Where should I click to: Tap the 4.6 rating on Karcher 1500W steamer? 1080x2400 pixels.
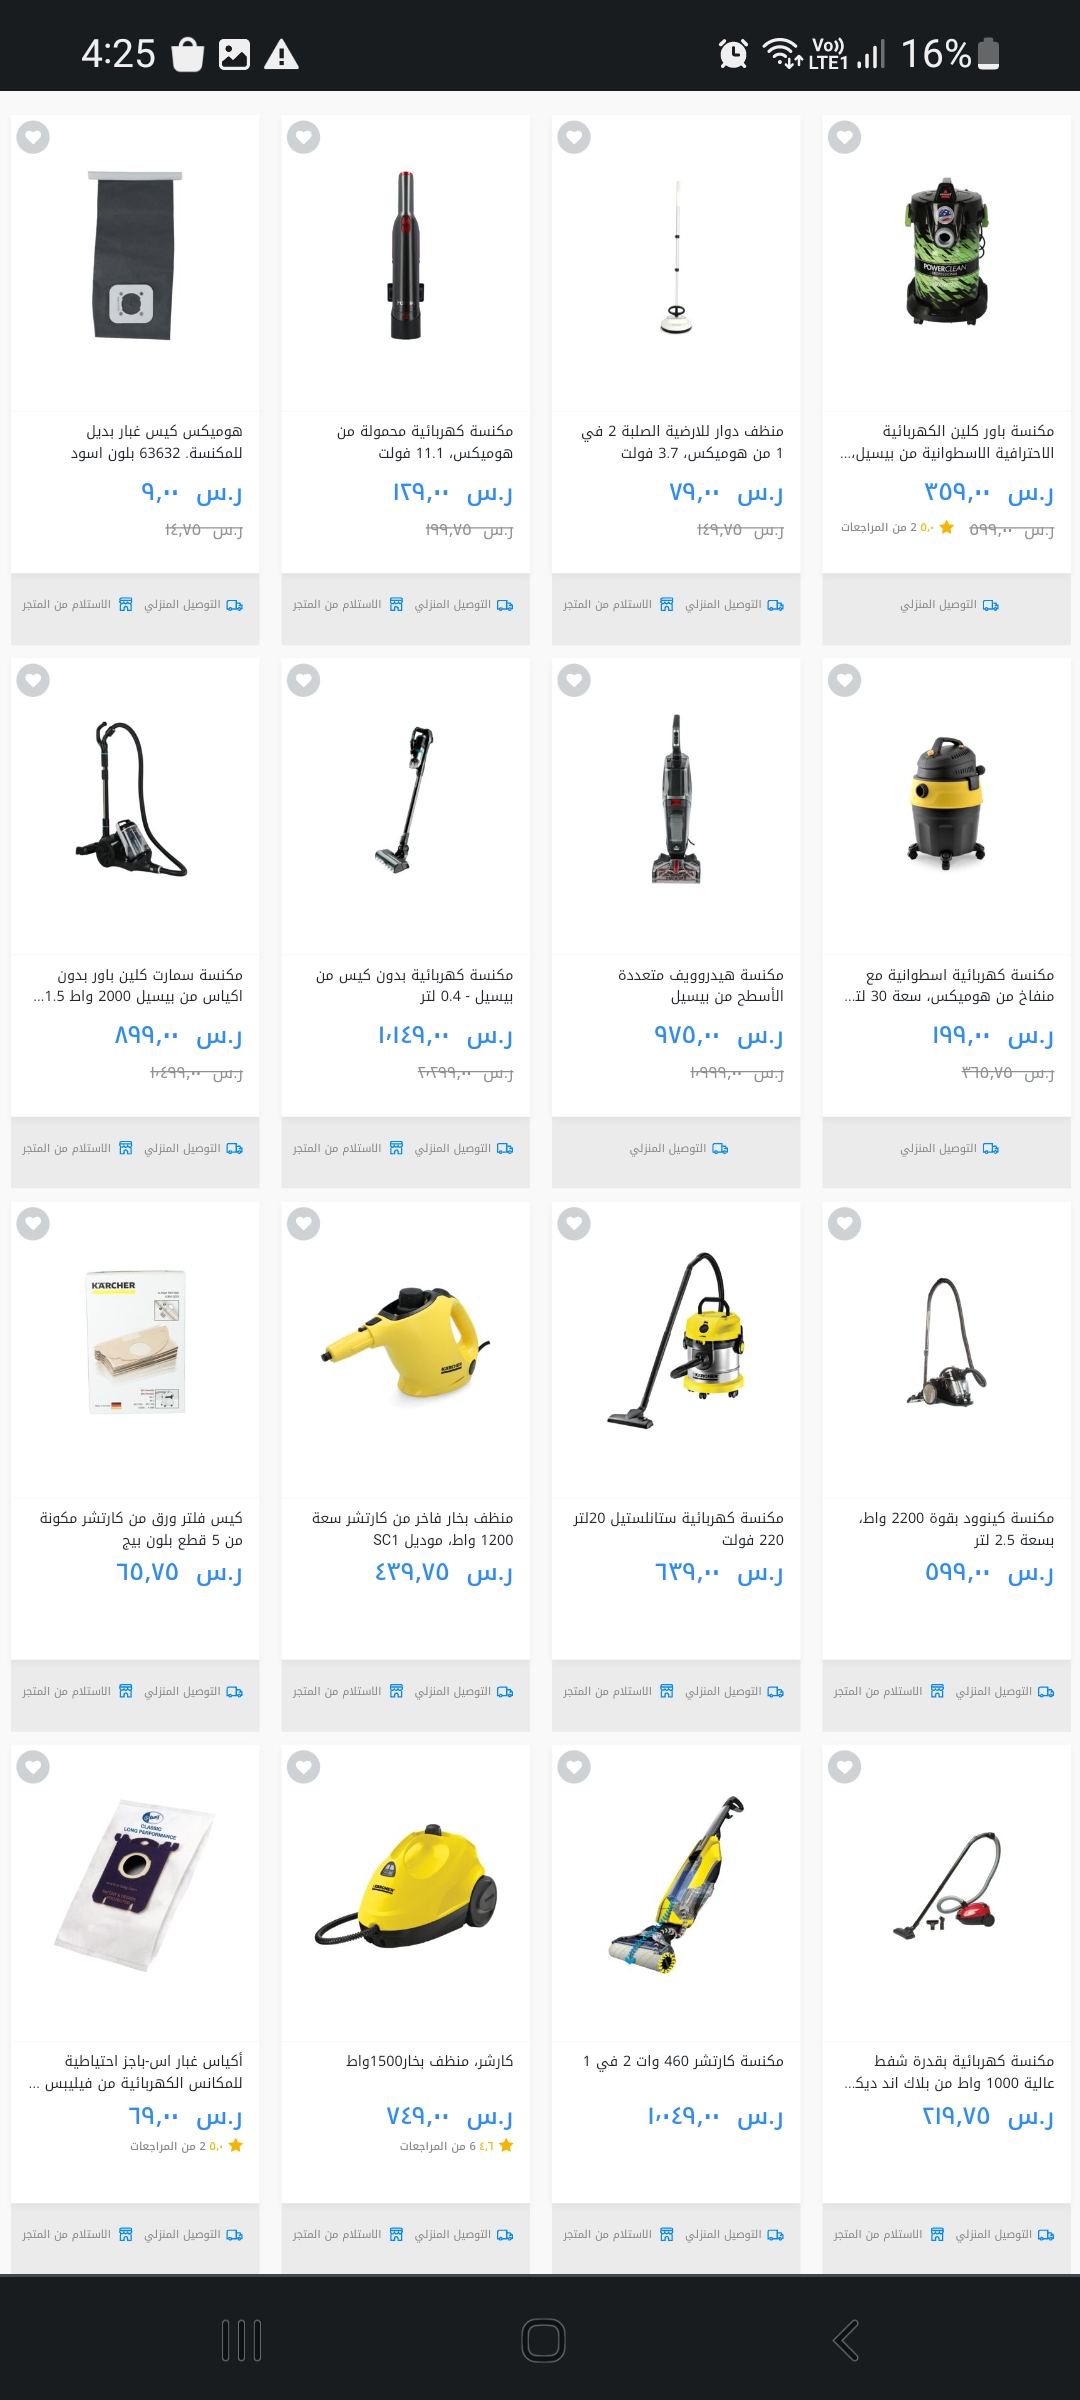(456, 2146)
